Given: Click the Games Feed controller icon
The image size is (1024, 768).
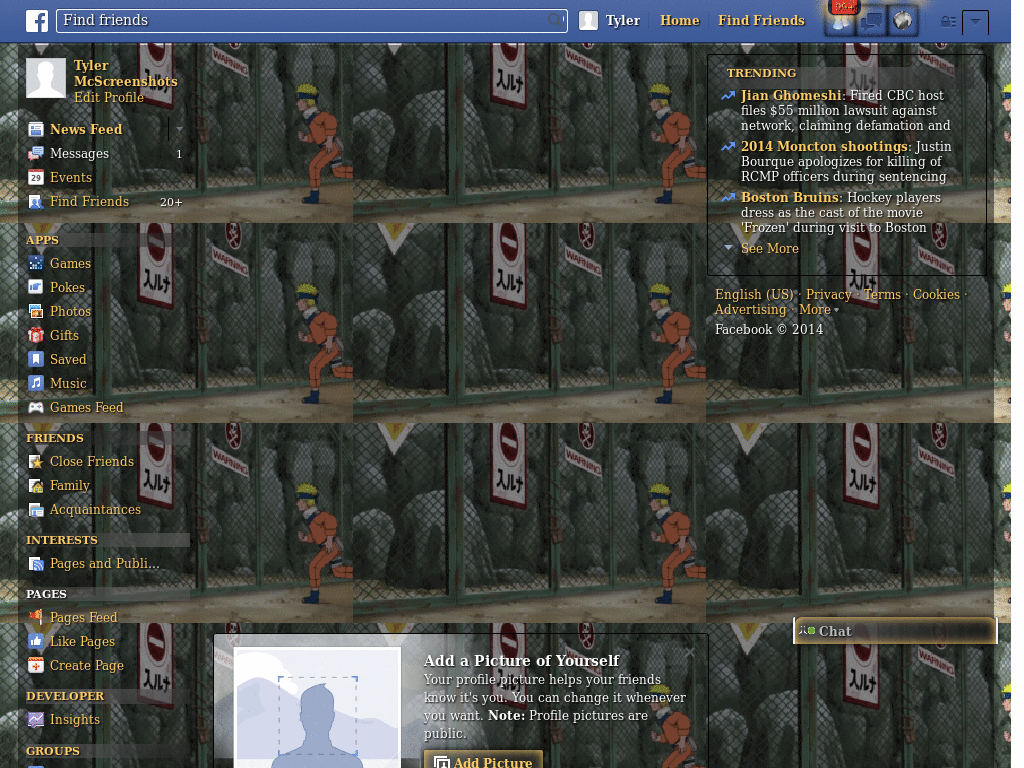Looking at the screenshot, I should (36, 408).
